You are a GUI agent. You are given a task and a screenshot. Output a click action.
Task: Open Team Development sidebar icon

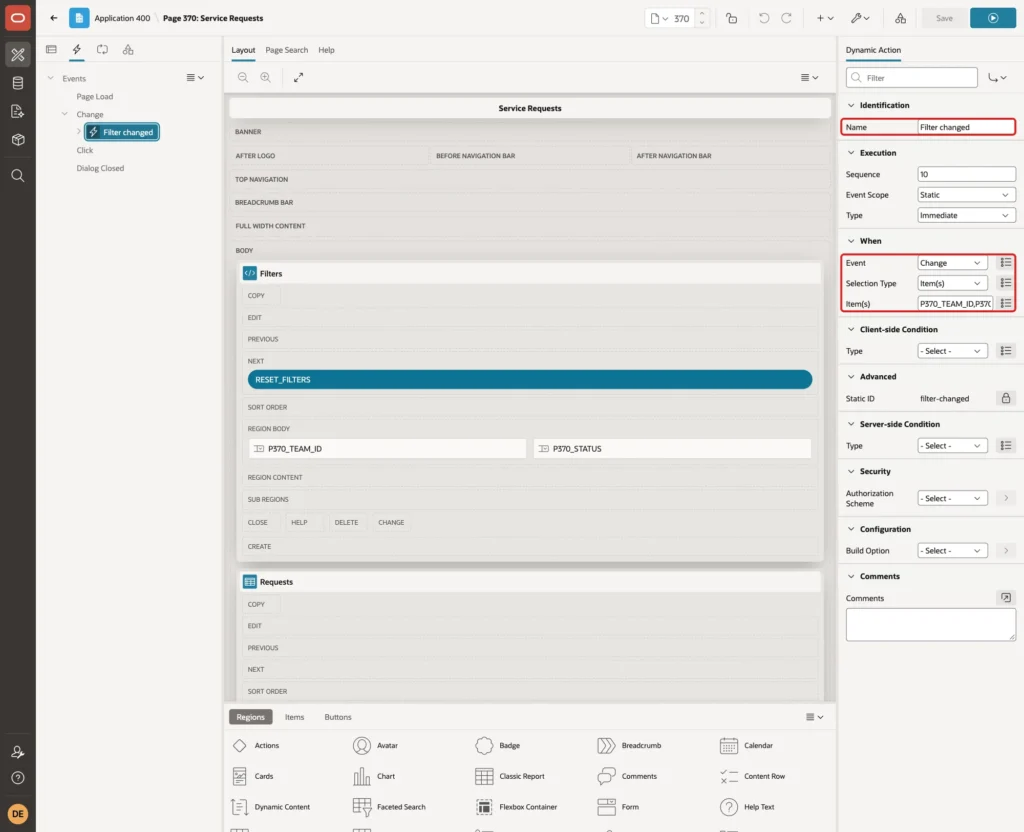tap(18, 112)
